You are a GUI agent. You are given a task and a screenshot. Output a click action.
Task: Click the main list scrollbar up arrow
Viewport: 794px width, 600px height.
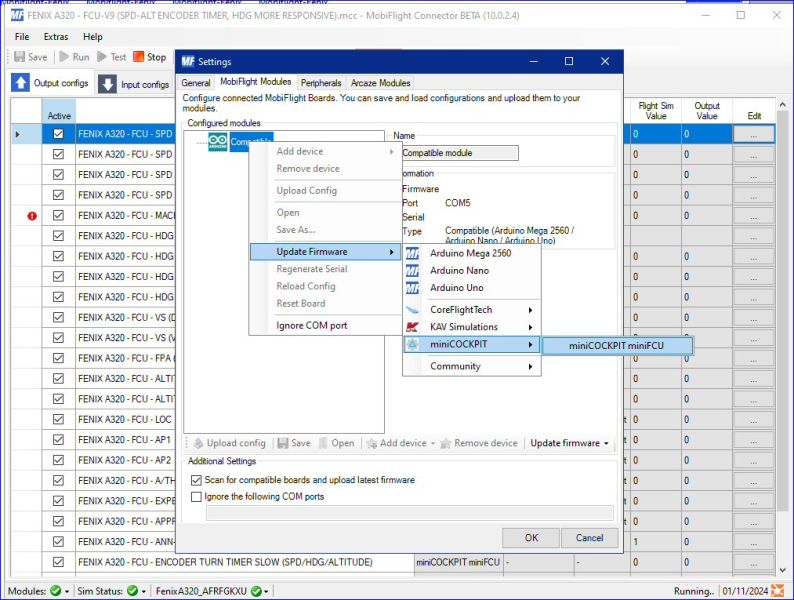pyautogui.click(x=783, y=105)
